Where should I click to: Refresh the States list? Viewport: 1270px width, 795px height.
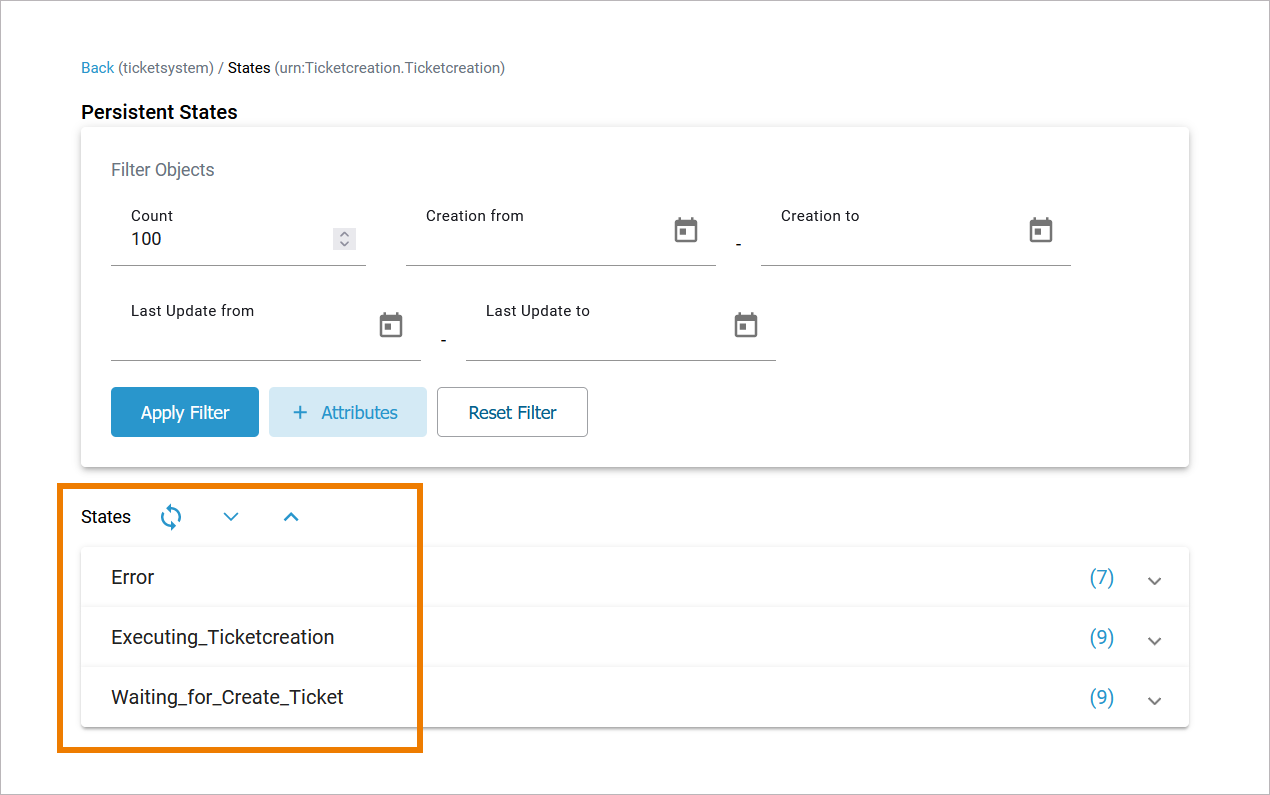171,517
